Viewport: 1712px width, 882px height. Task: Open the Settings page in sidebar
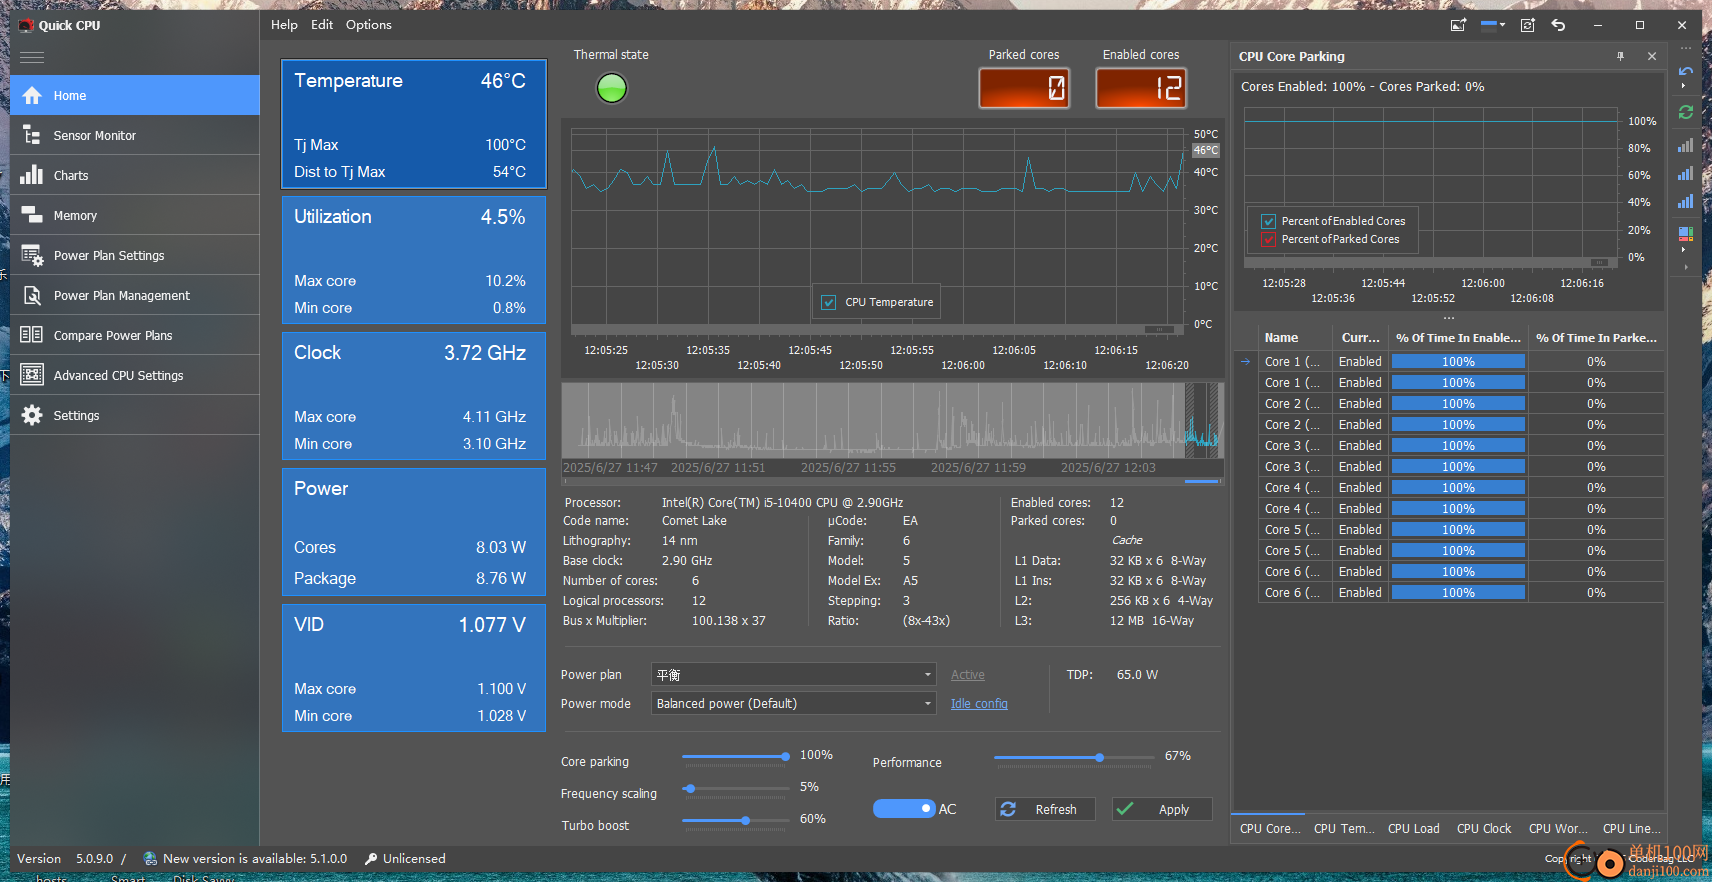click(x=135, y=415)
